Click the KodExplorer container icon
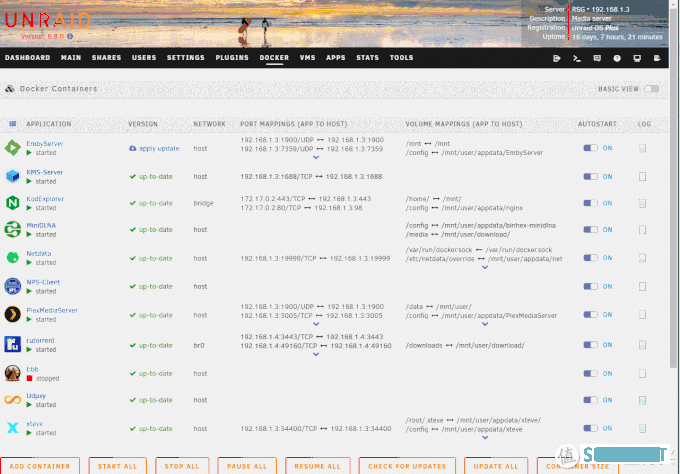Viewport: 680px width, 474px height. tap(13, 203)
